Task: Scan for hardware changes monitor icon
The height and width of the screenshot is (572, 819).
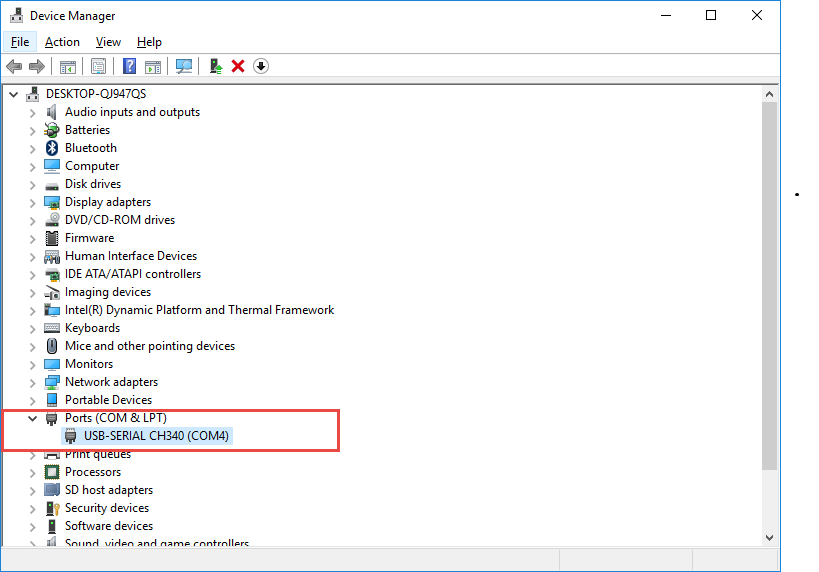Action: [x=184, y=66]
